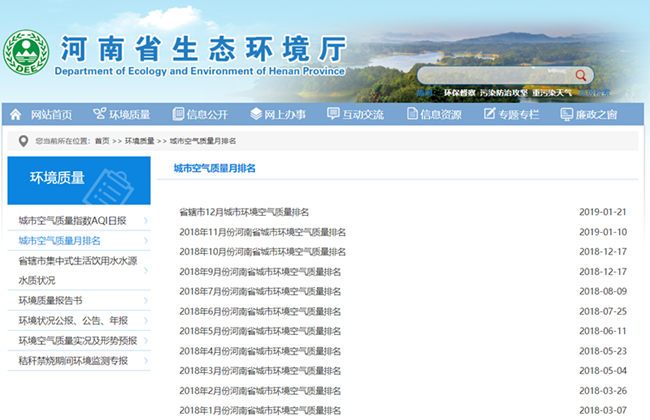Viewport: 650px width, 420px height.
Task: Click the file icon beside 信息资源
Action: click(x=412, y=113)
